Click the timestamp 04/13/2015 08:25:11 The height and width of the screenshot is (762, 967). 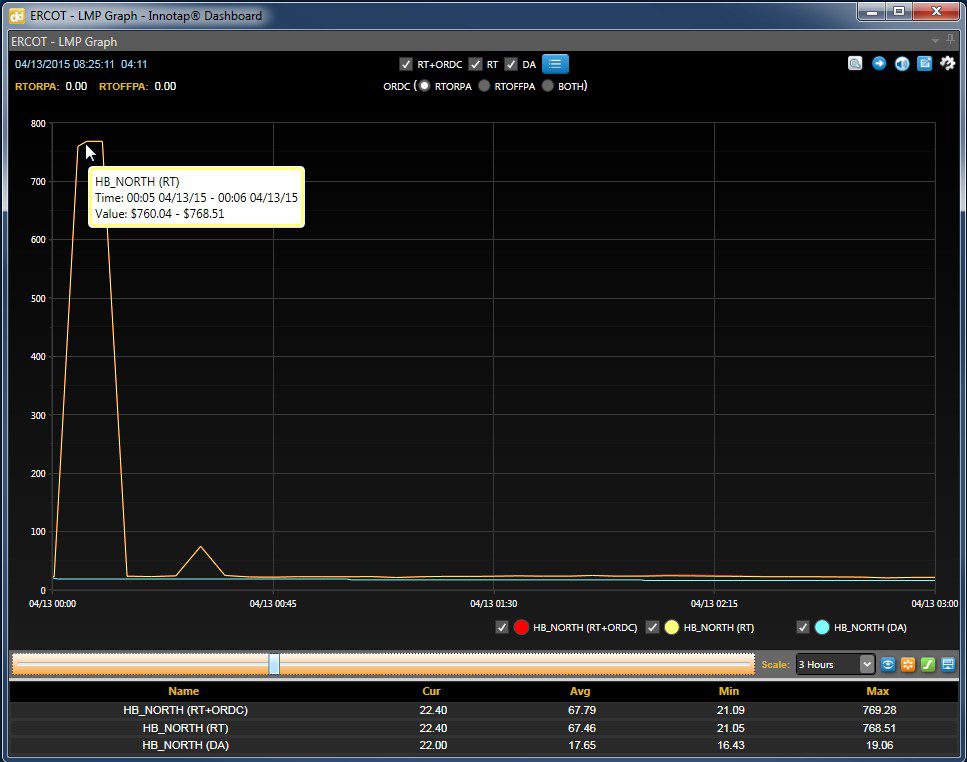65,64
